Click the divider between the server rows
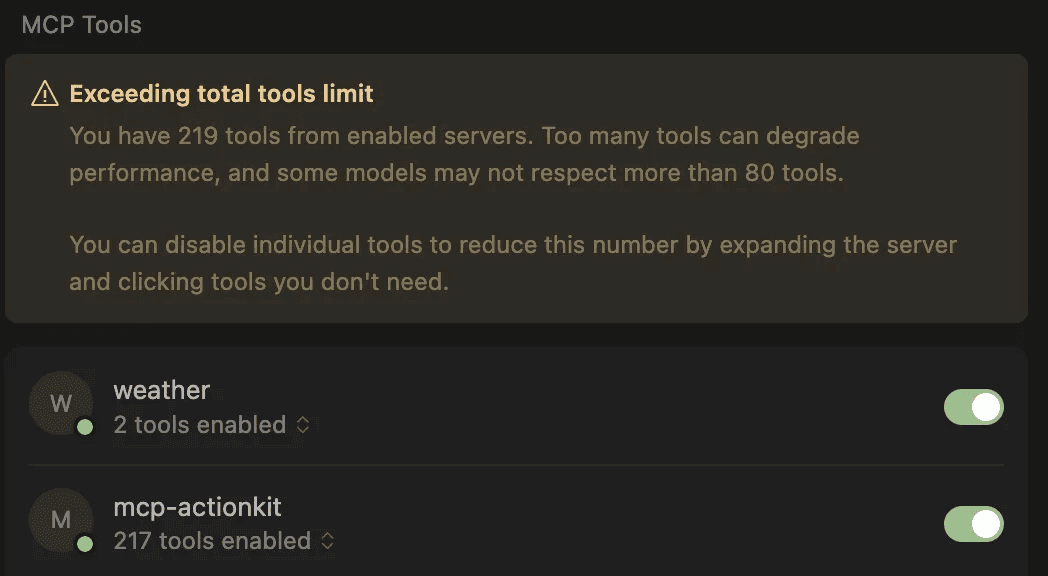Image resolution: width=1048 pixels, height=576 pixels. pos(516,465)
